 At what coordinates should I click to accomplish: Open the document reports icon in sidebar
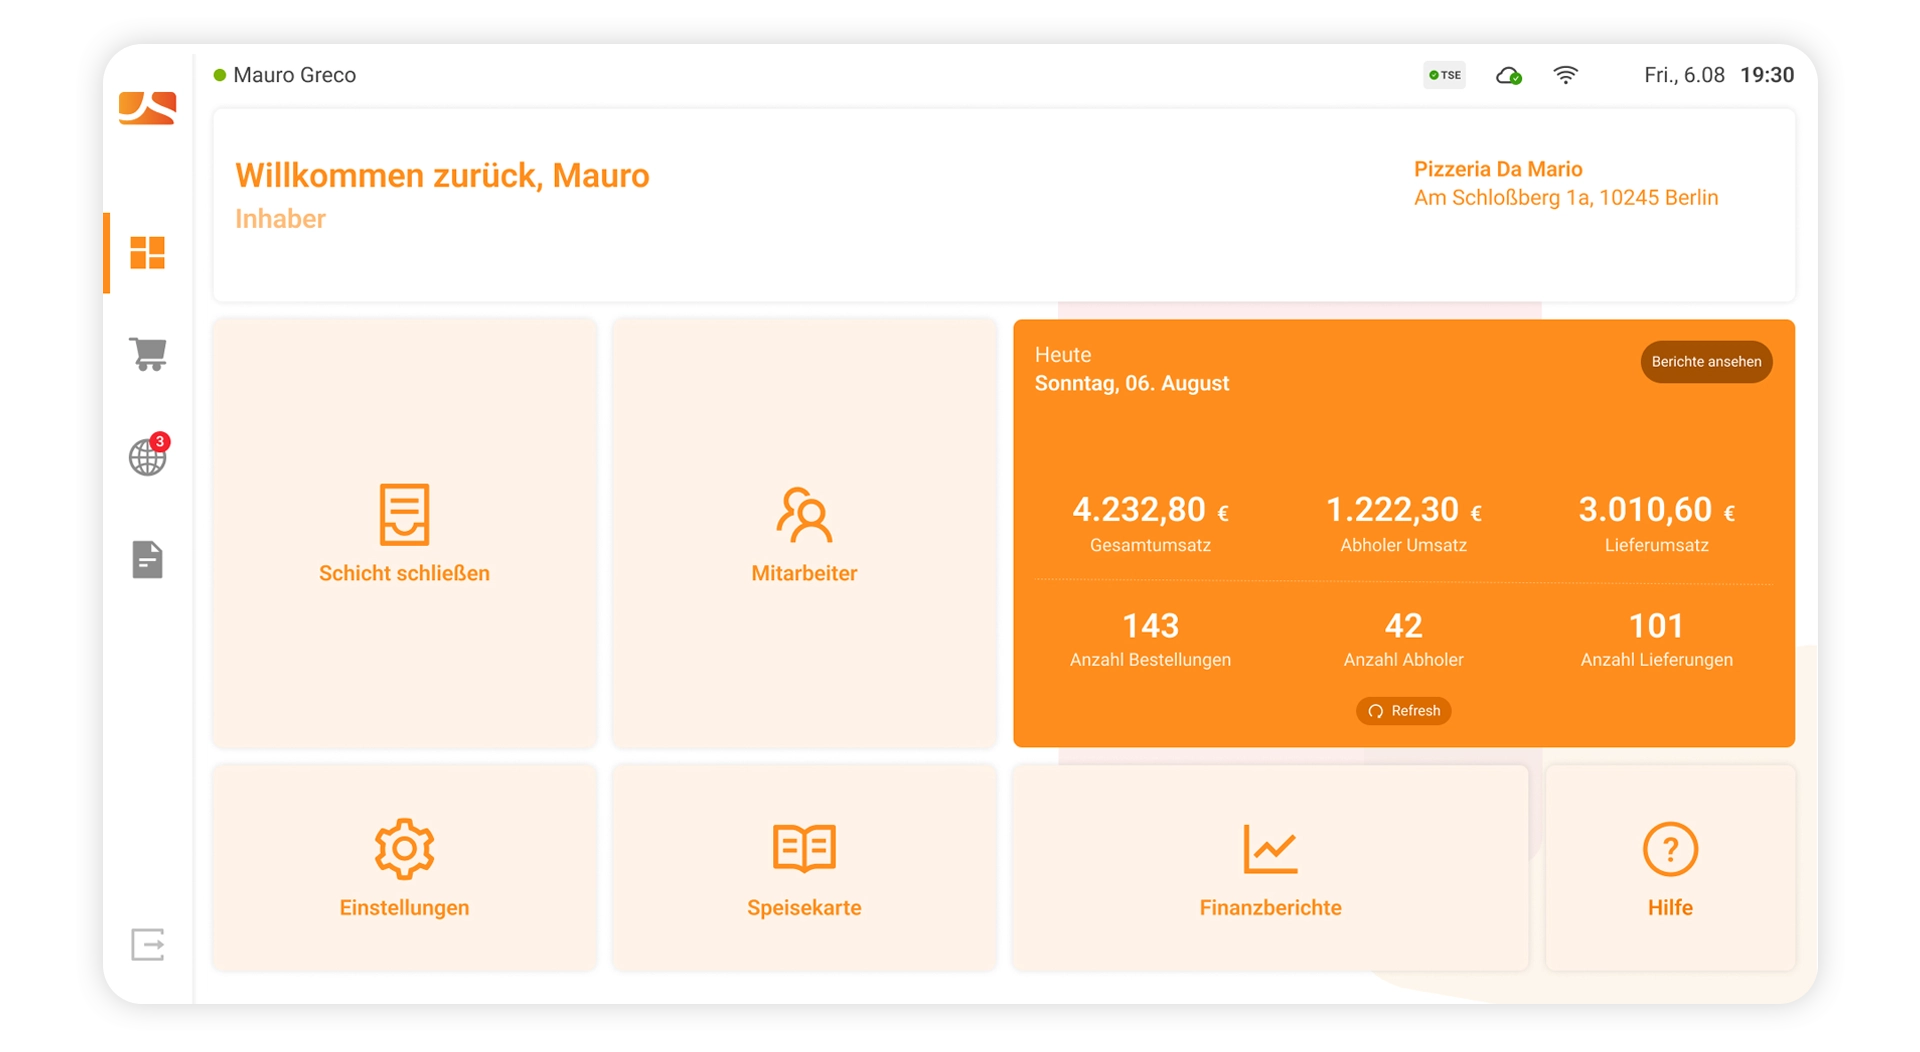pyautogui.click(x=147, y=560)
